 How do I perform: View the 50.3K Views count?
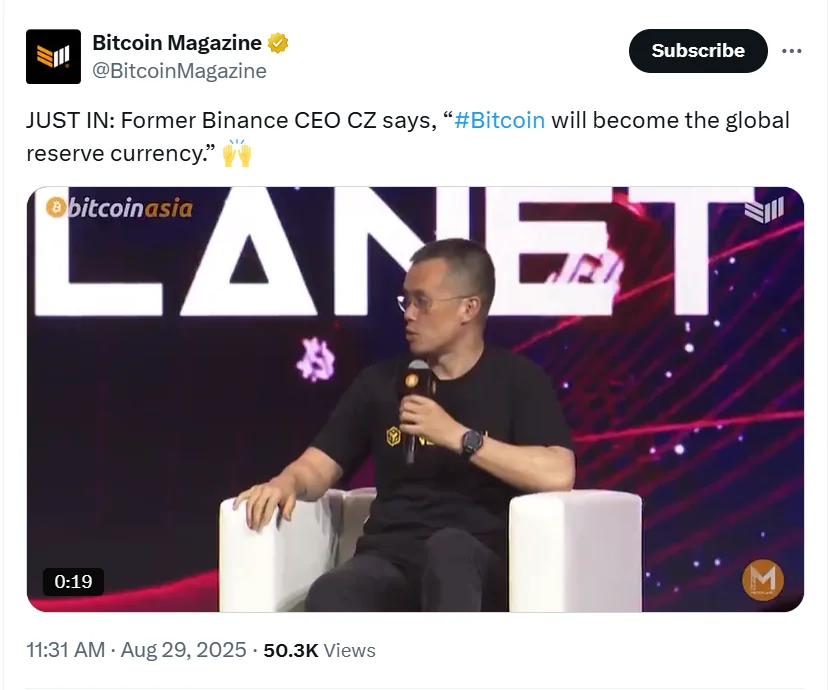click(x=319, y=650)
